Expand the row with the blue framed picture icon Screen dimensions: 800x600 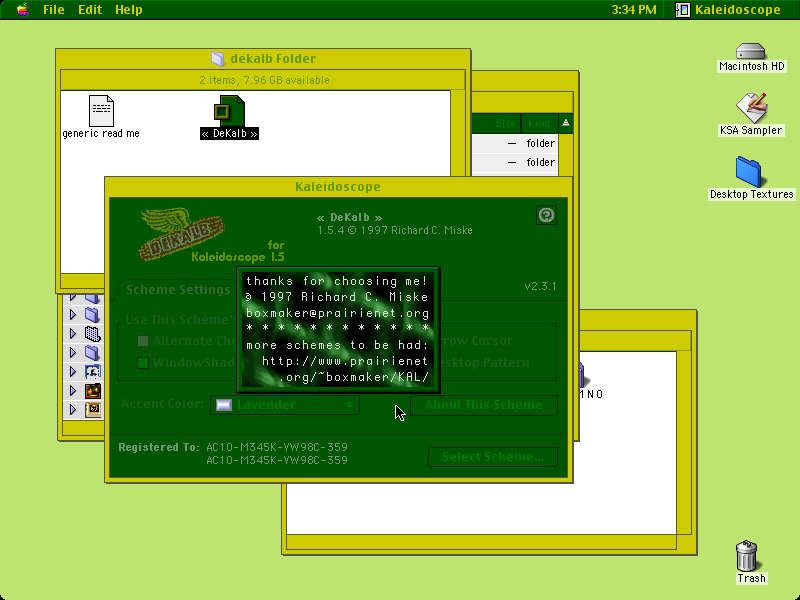point(73,371)
